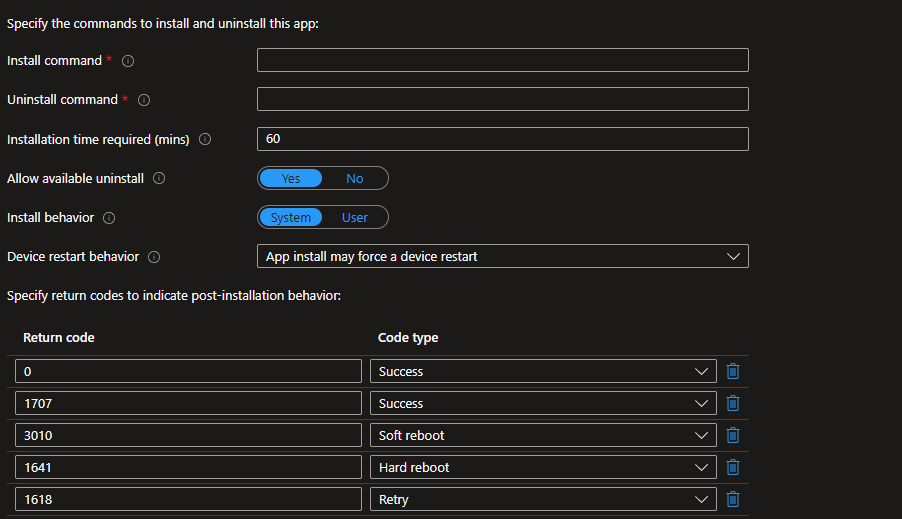Click the return code 1618 input field
902x519 pixels.
tap(188, 499)
